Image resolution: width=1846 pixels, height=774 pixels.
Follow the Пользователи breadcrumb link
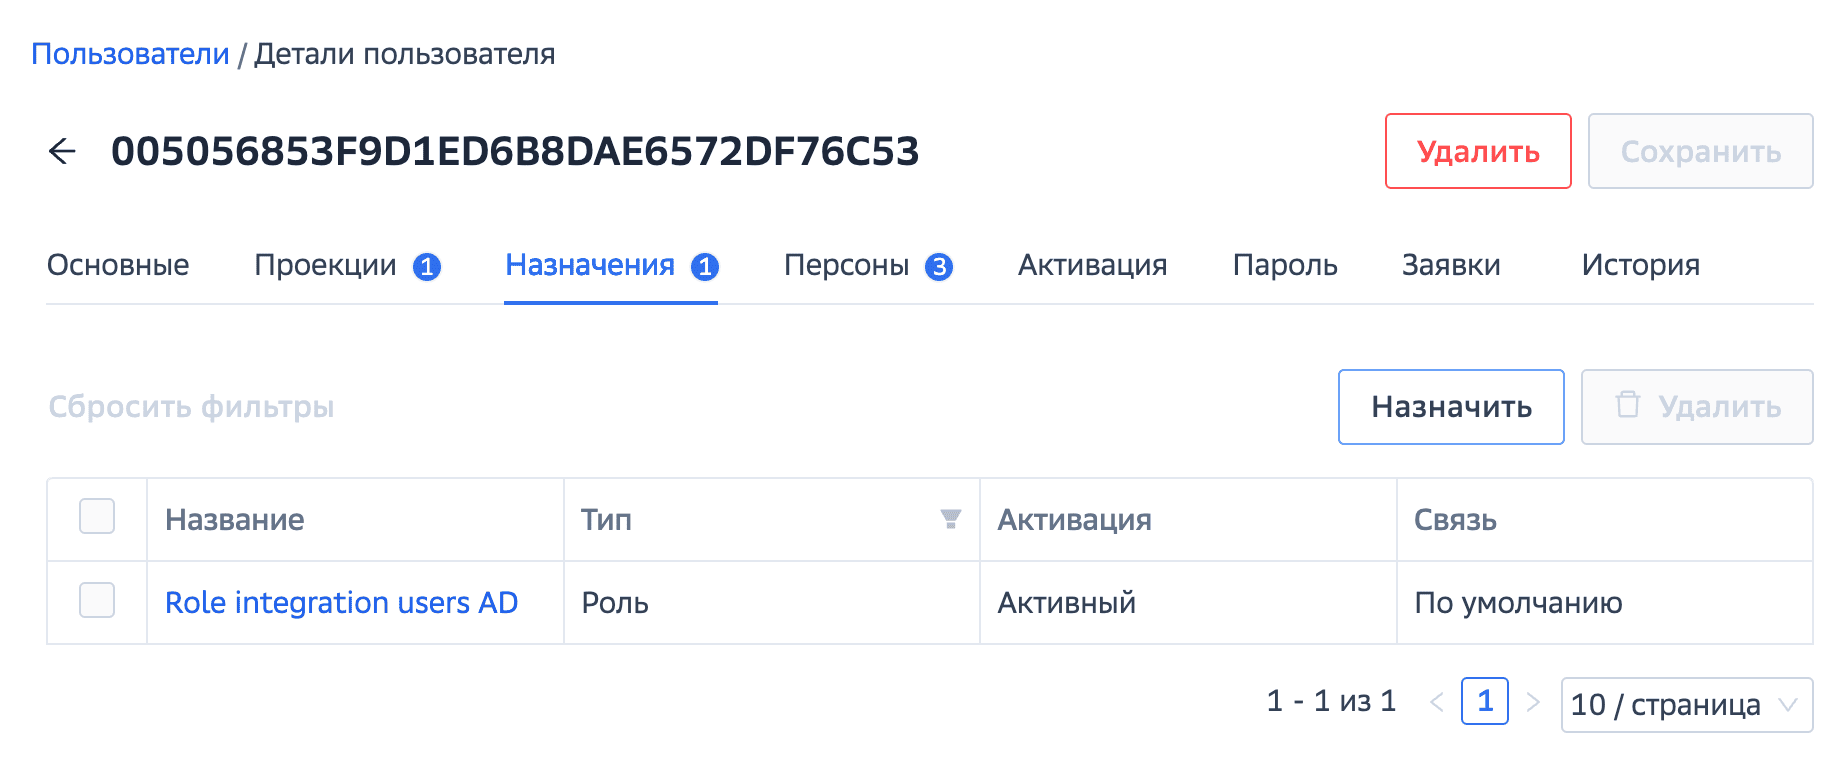click(x=130, y=54)
